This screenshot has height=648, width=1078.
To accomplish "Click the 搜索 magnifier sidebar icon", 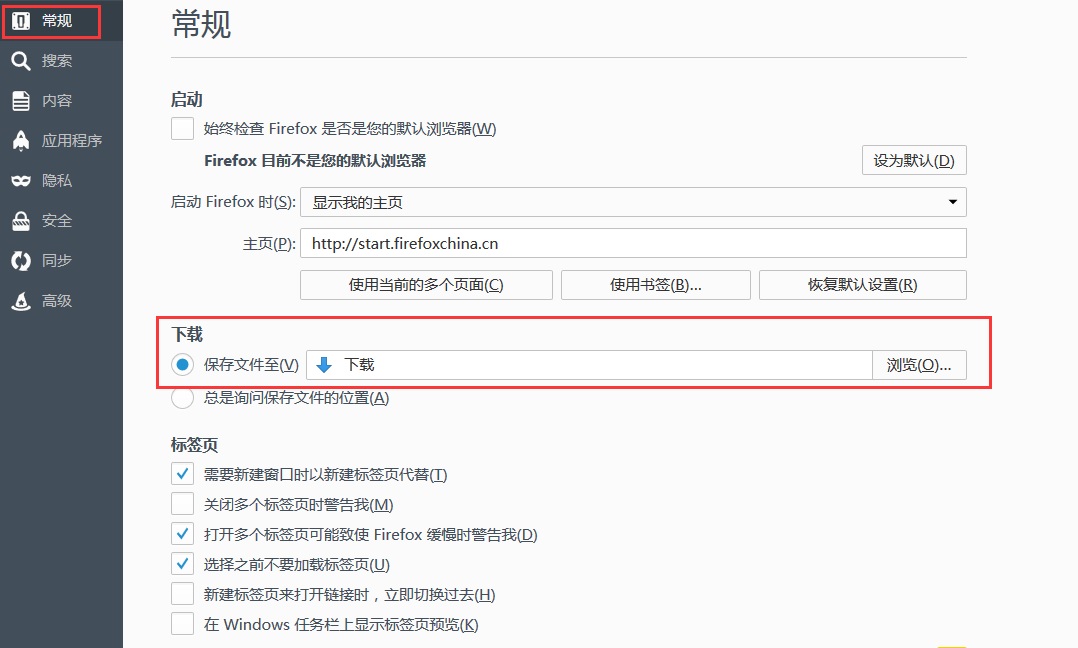I will tap(21, 60).
